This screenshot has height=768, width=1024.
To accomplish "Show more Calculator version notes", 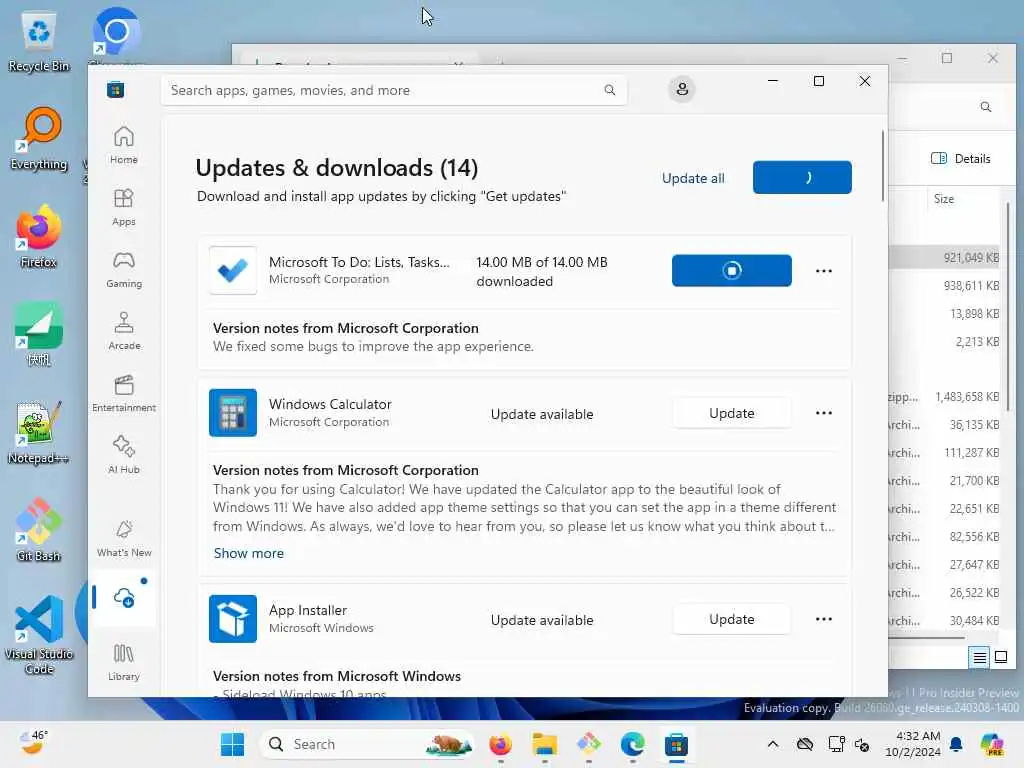I will coord(249,553).
